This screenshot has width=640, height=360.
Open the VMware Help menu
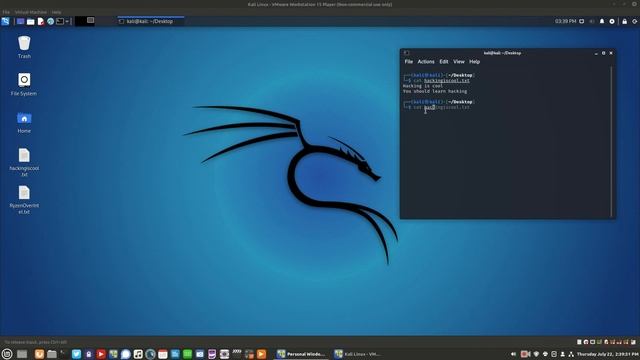[x=56, y=12]
